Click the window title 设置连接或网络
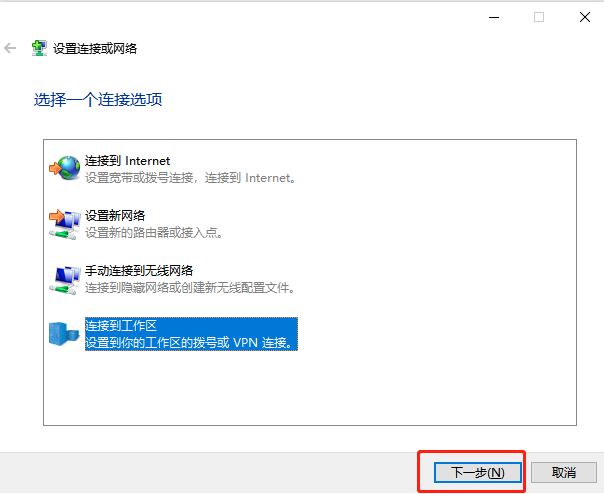The width and height of the screenshot is (604, 494). (95, 49)
